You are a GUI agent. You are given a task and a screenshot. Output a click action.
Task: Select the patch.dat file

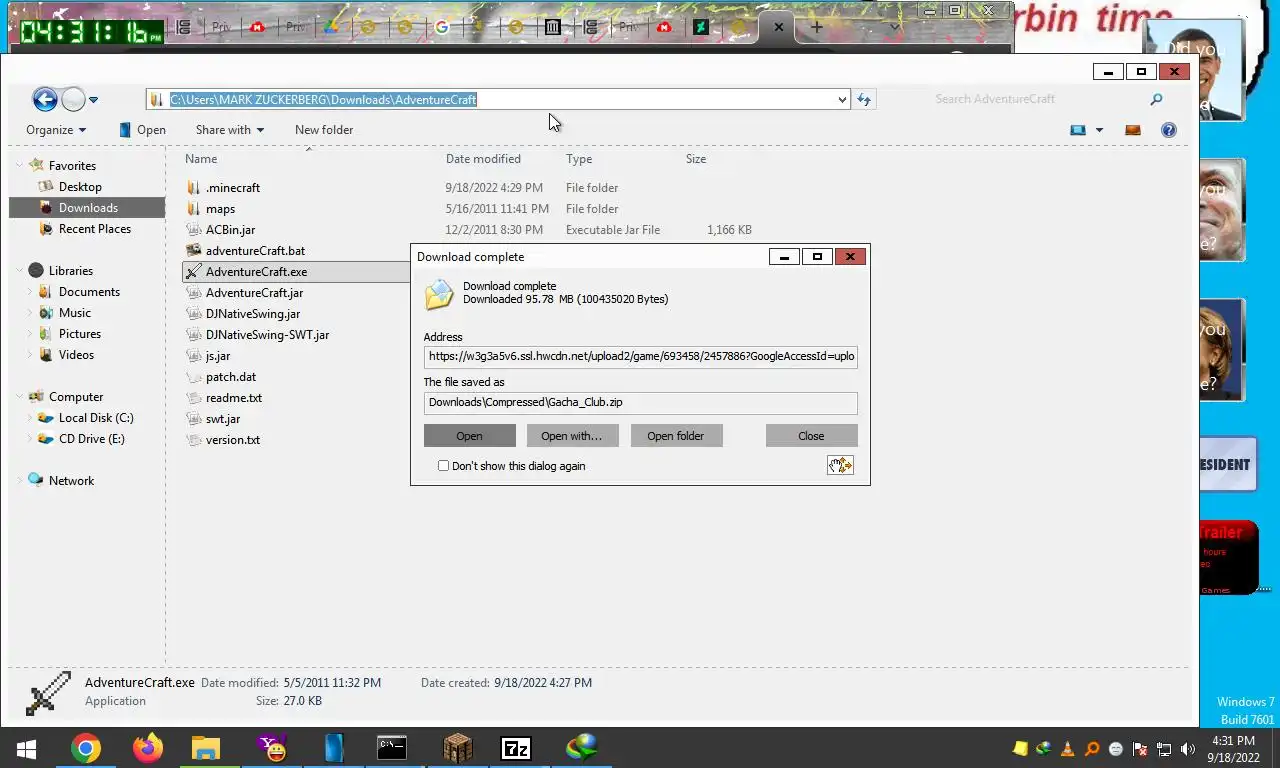coord(231,377)
